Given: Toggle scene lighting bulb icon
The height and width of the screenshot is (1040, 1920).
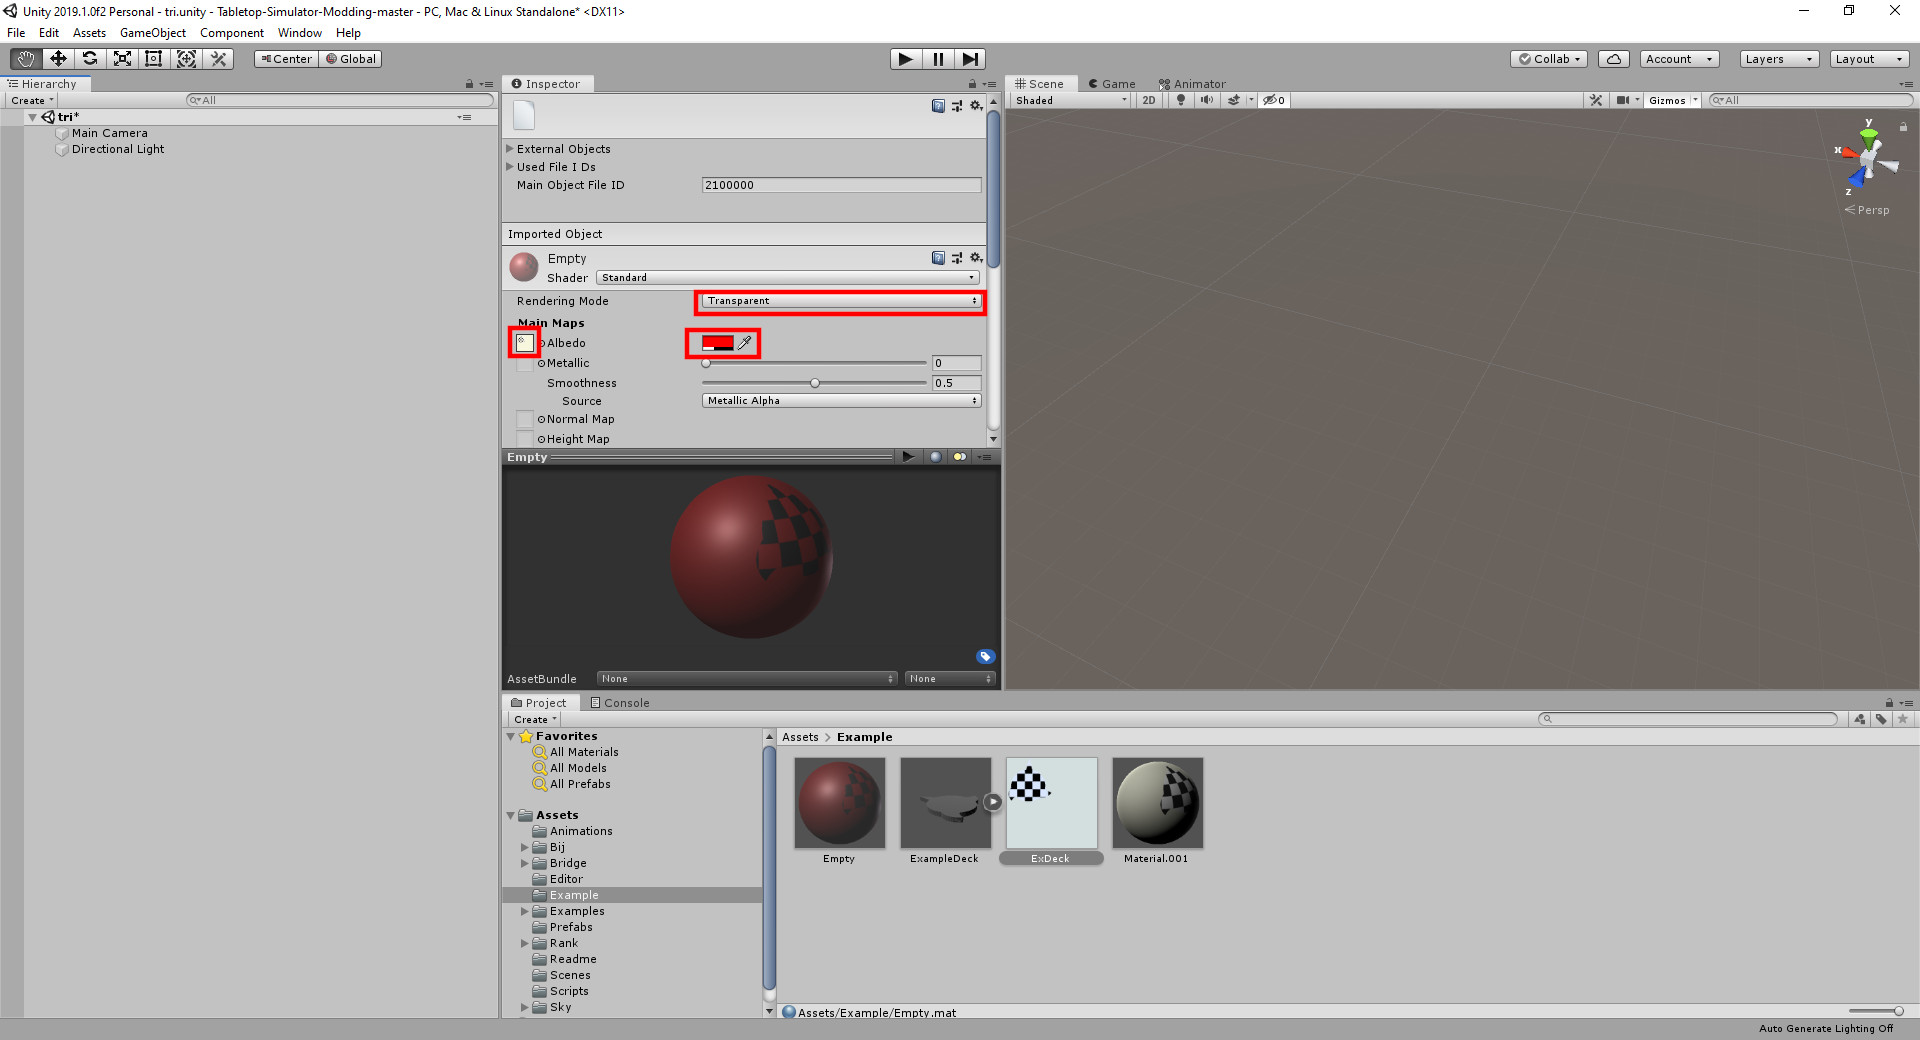Looking at the screenshot, I should (1181, 100).
